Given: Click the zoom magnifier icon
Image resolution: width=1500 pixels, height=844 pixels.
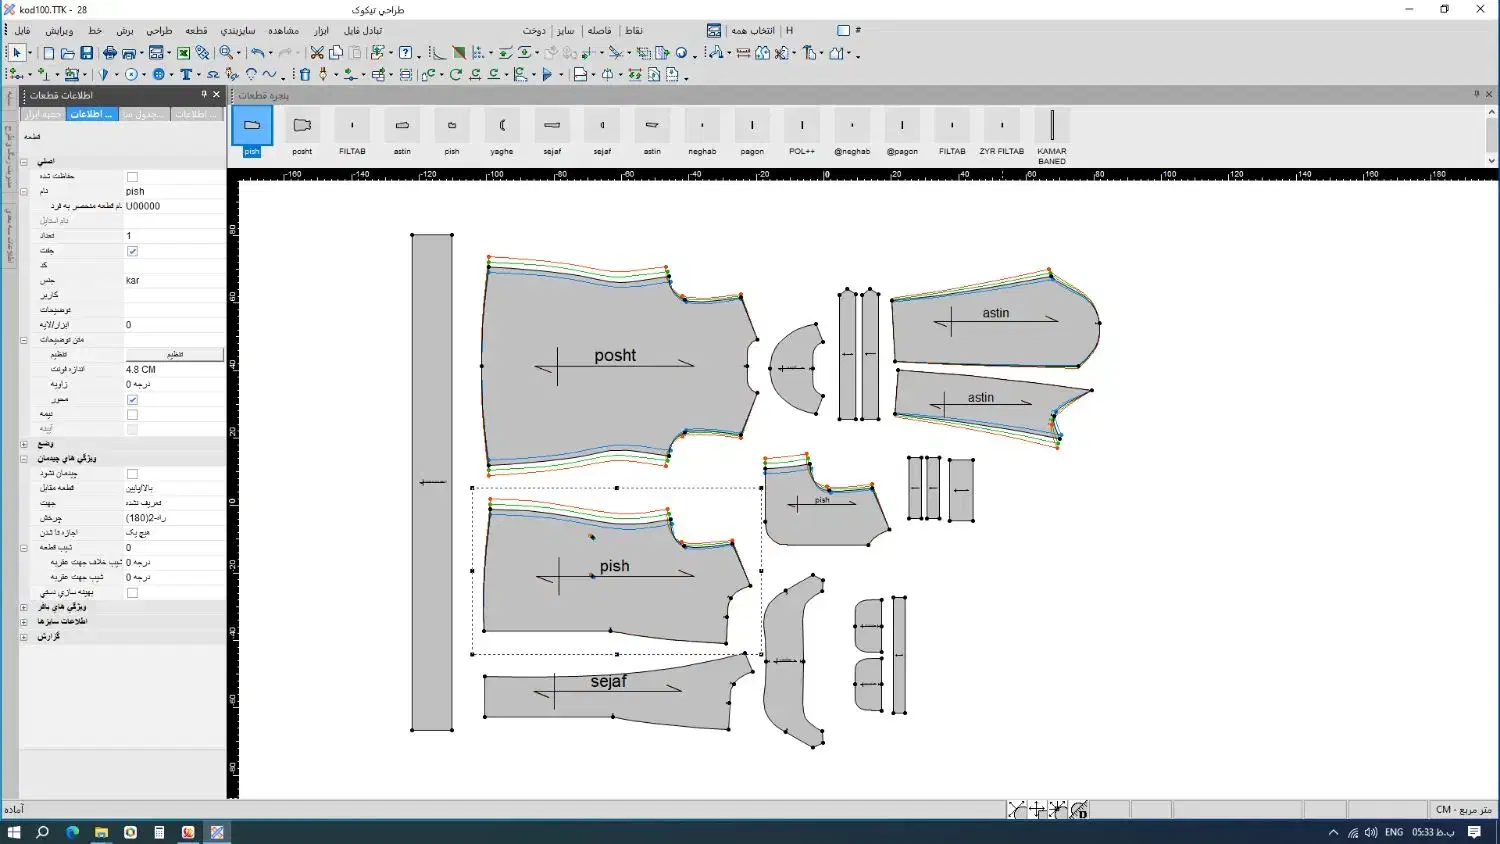Looking at the screenshot, I should click(x=226, y=53).
